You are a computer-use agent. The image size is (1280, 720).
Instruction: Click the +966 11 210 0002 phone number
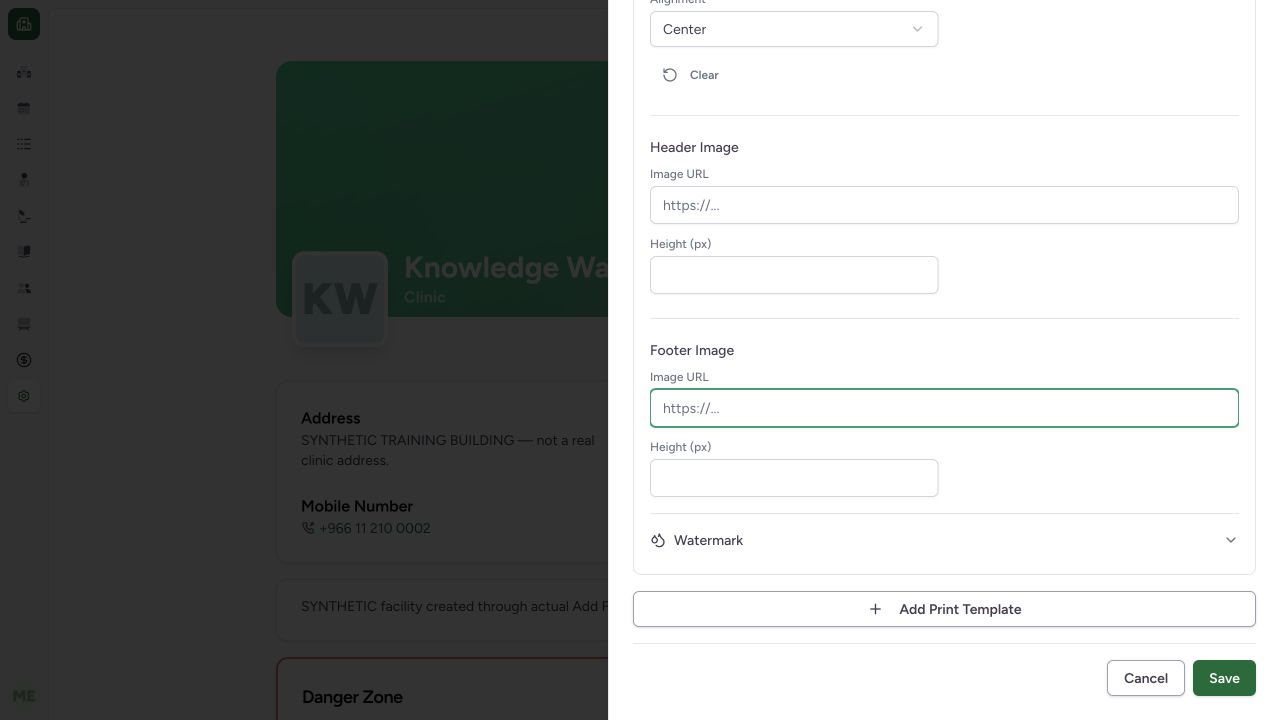pyautogui.click(x=374, y=528)
